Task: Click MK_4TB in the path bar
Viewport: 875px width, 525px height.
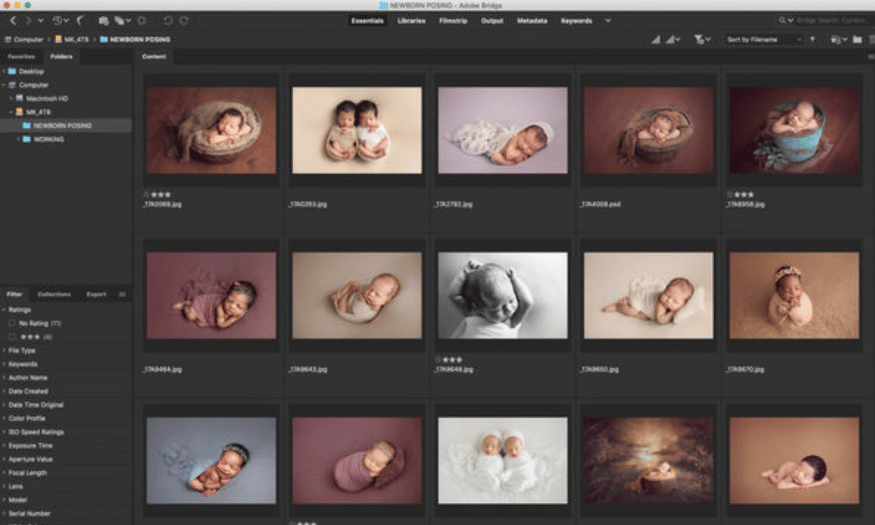Action: [72, 40]
